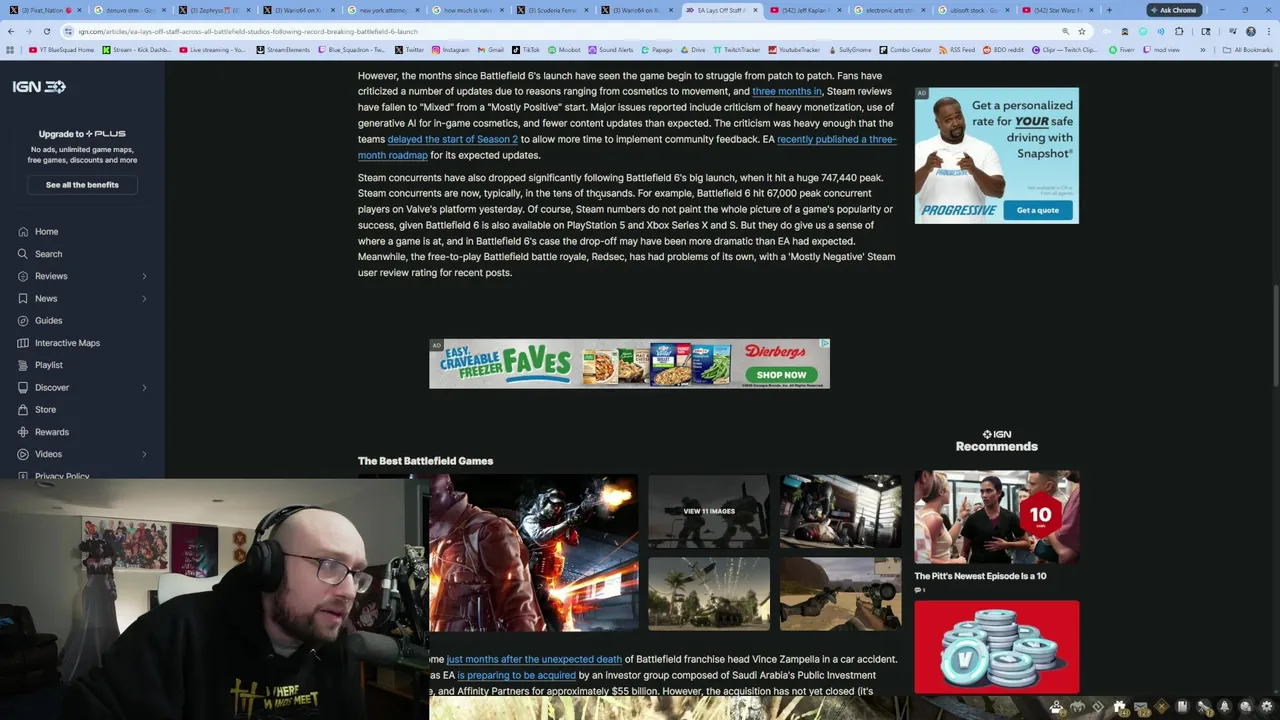Expand the Discover submenu arrow
Image resolution: width=1280 pixels, height=720 pixels.
pyautogui.click(x=144, y=387)
